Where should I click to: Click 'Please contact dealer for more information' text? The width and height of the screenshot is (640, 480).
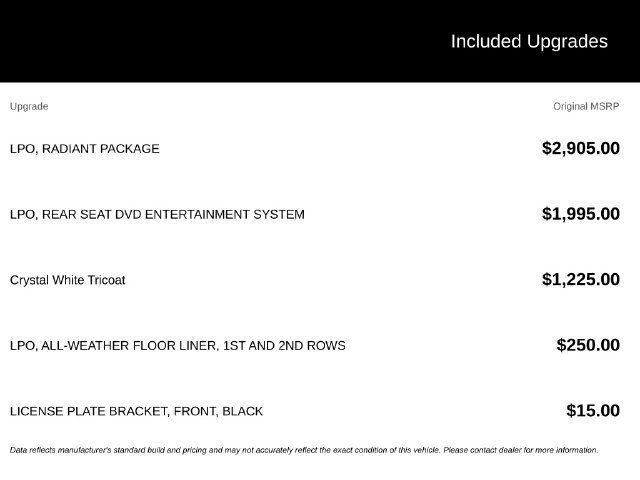(x=520, y=450)
